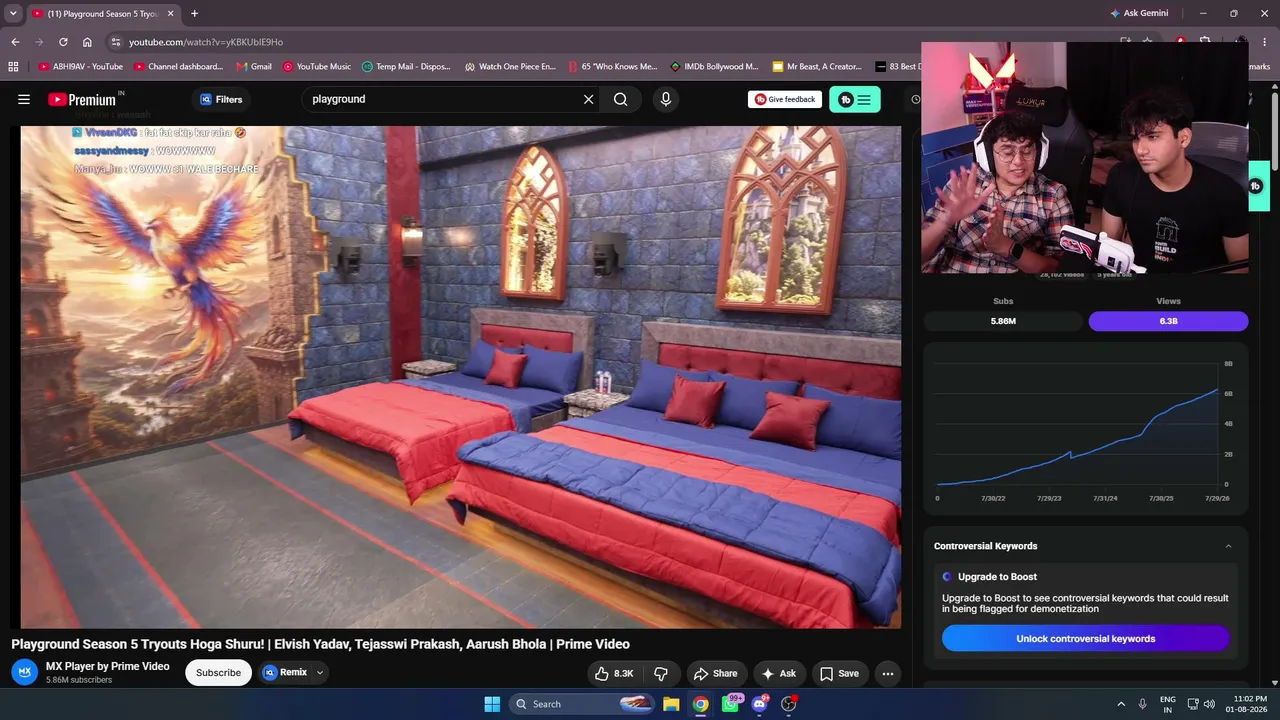1280x720 pixels.
Task: Click the Windows taskbar Search box
Action: pos(583,704)
